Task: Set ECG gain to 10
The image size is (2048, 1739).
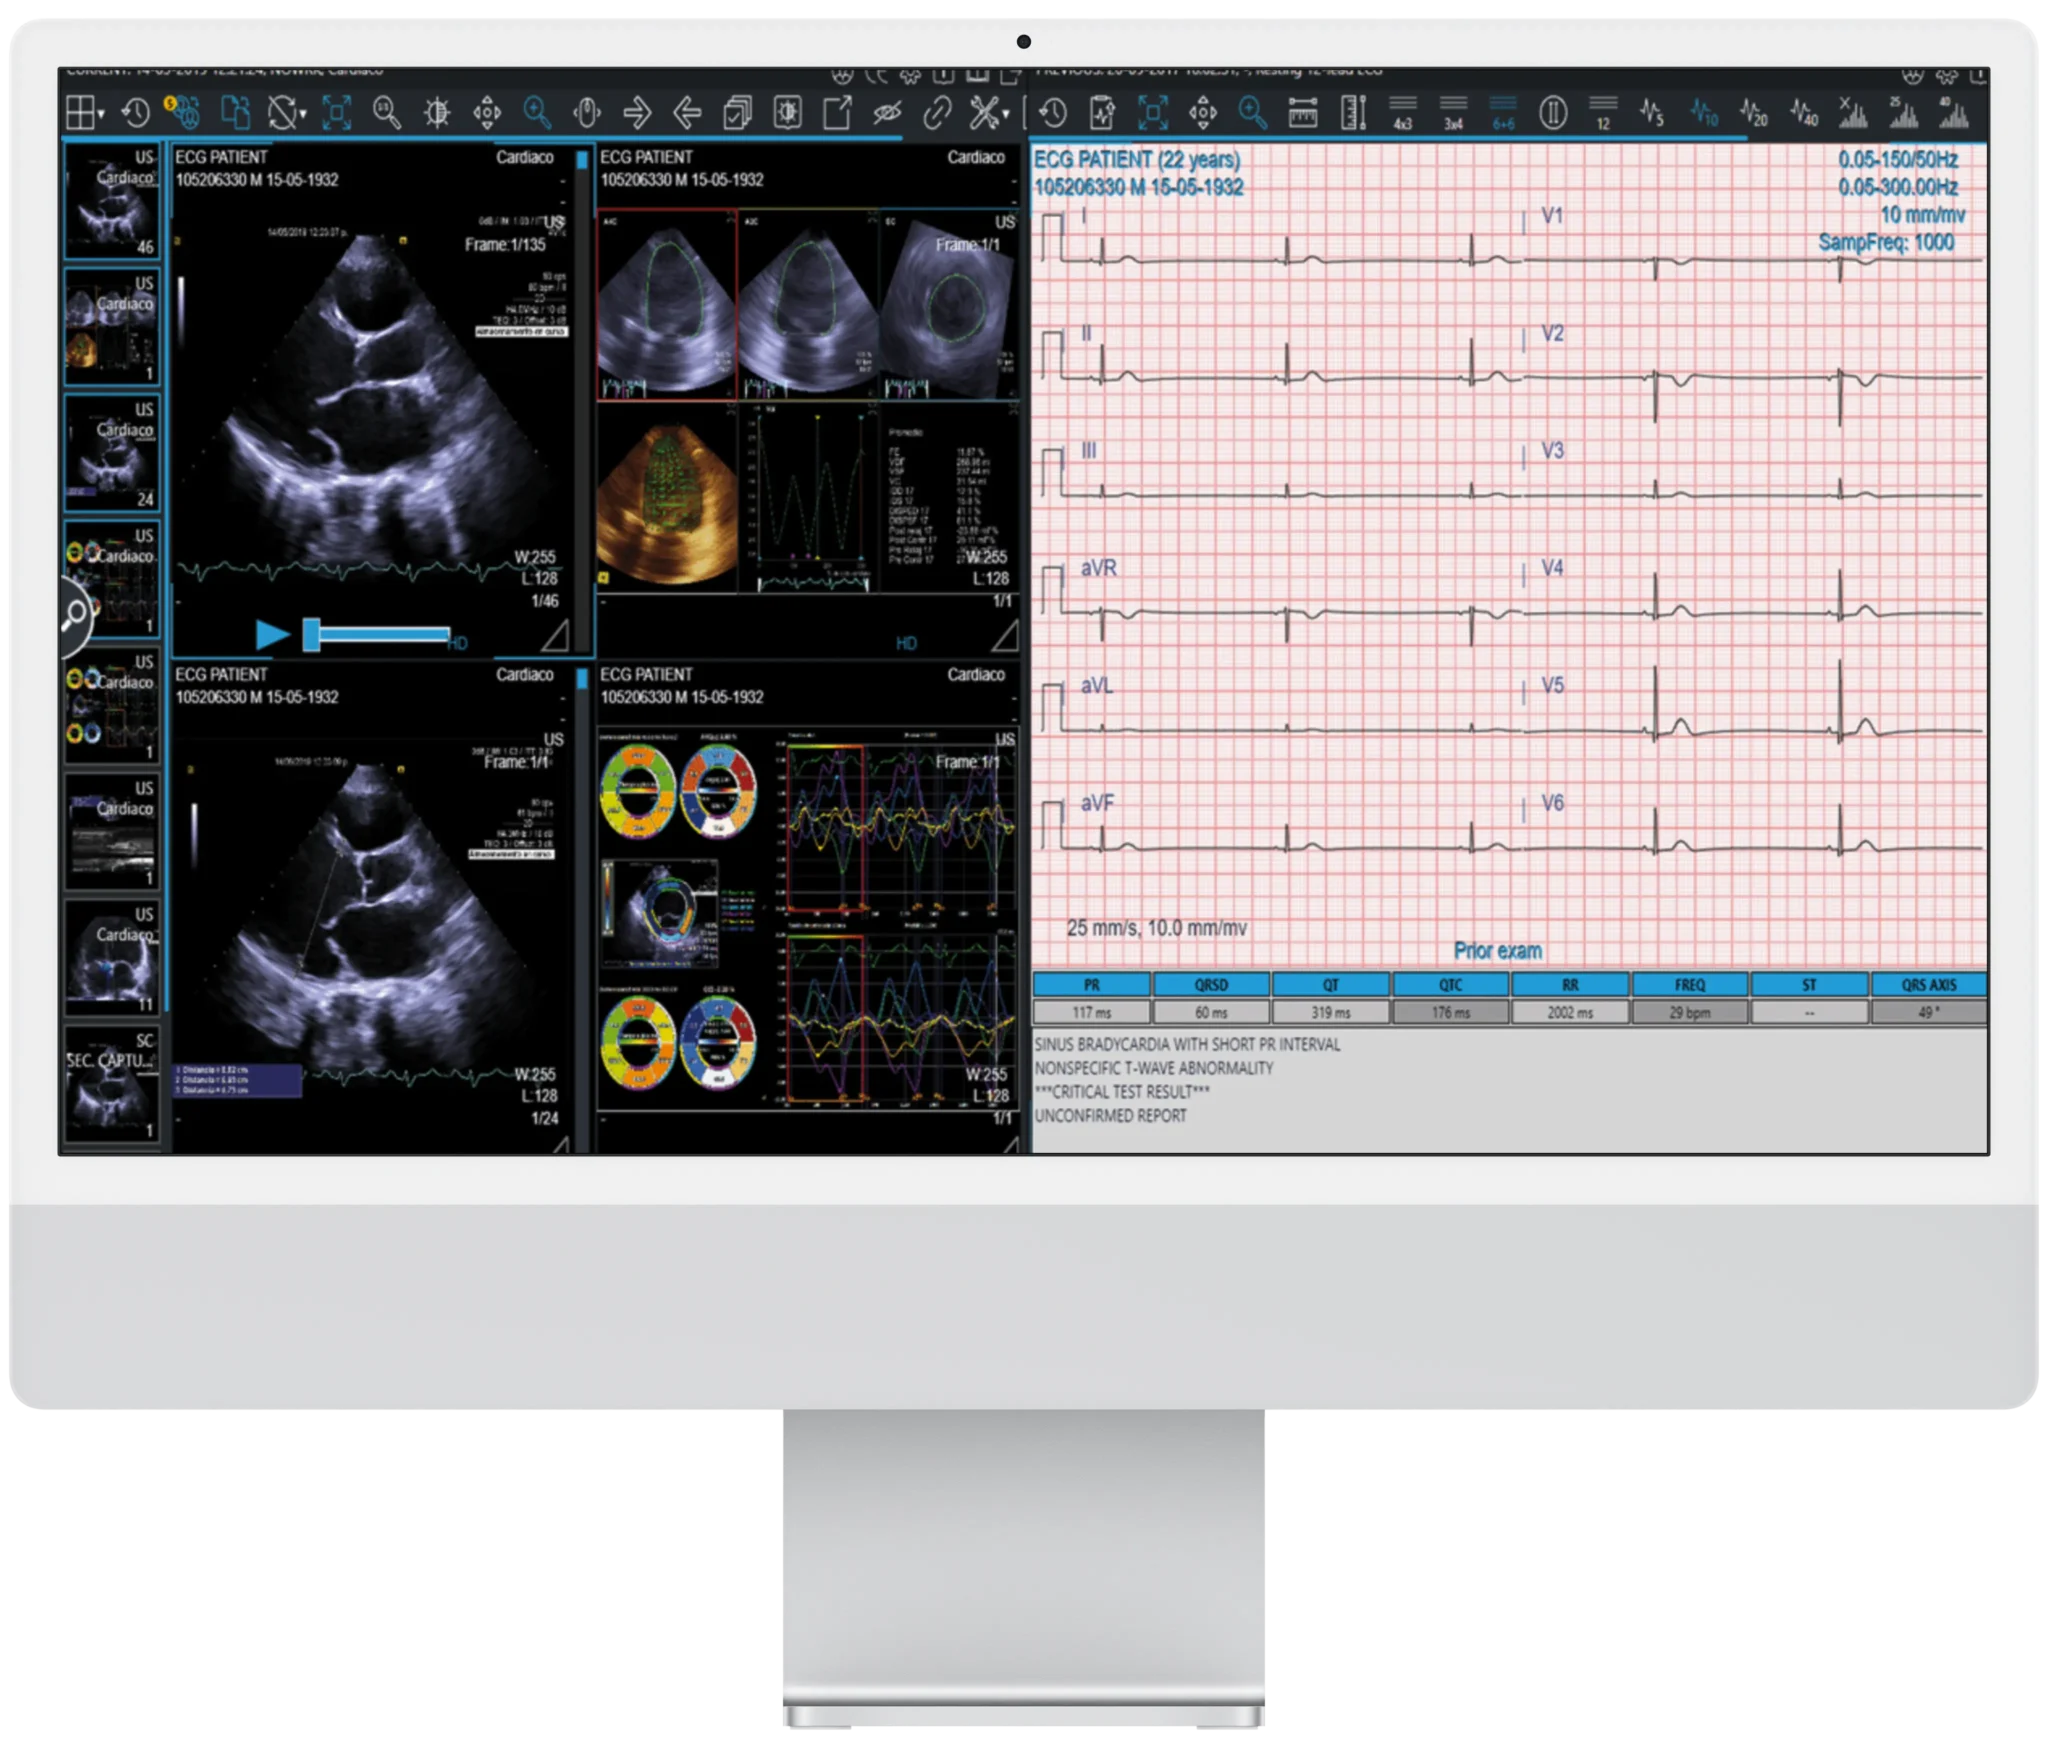Action: 1703,112
